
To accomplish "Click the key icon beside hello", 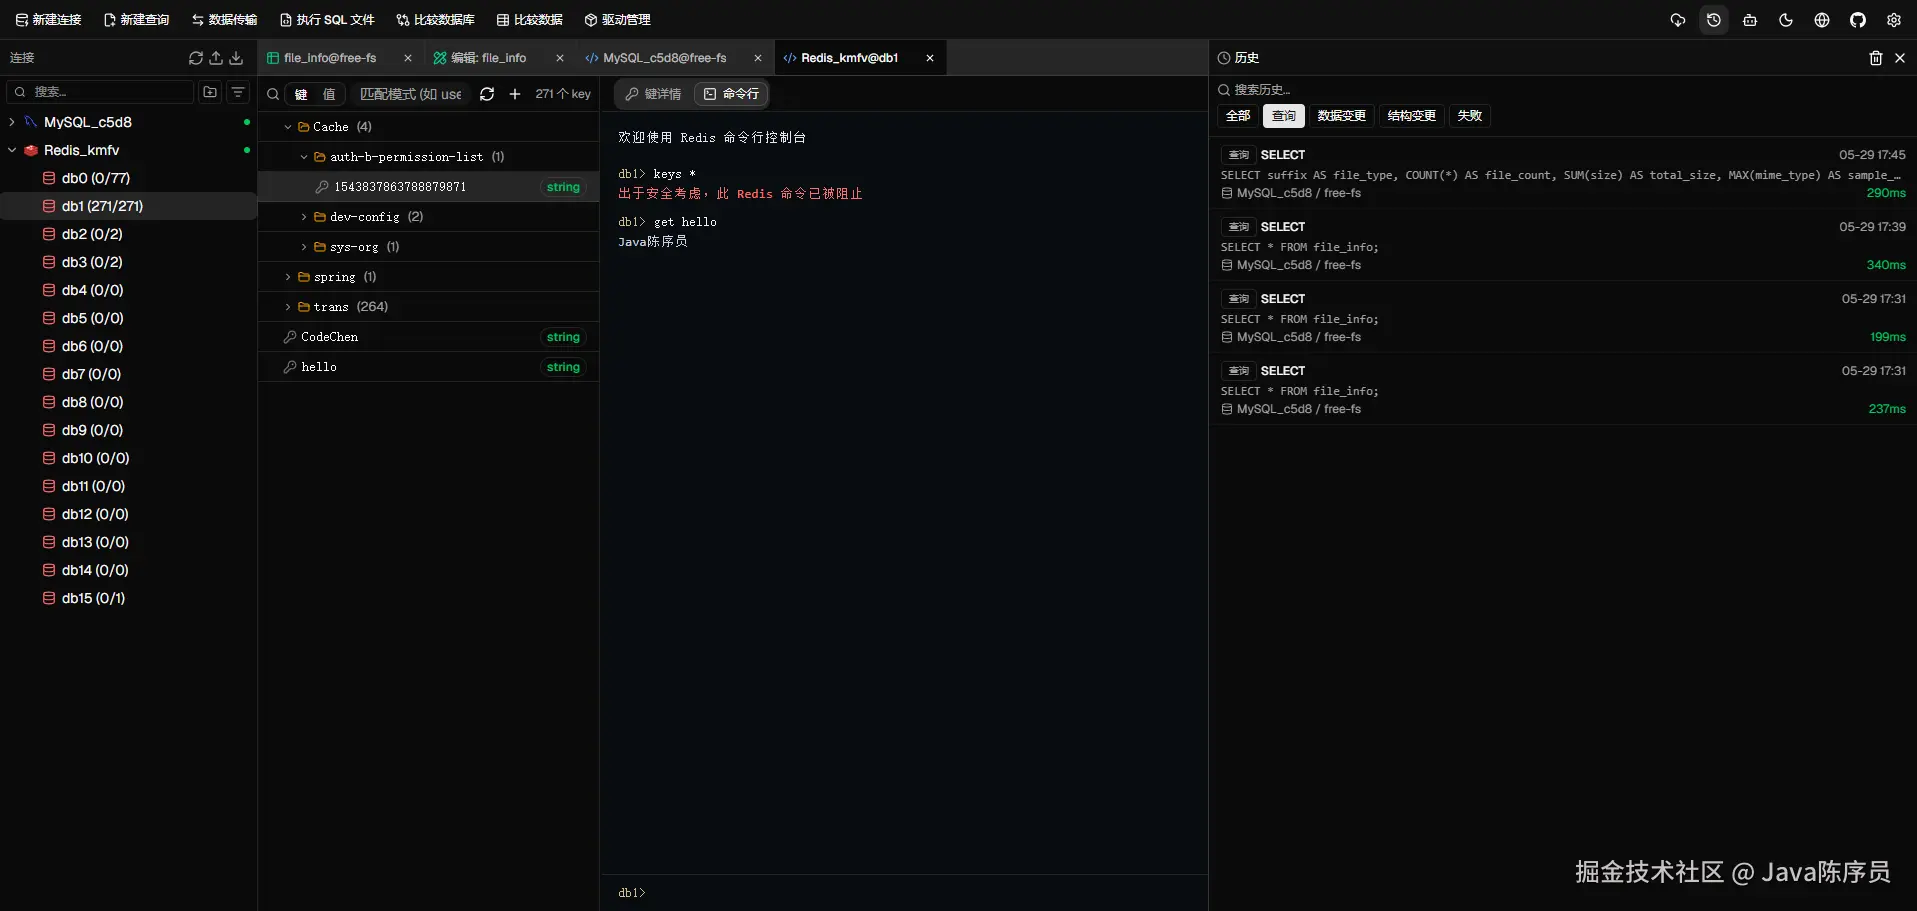I will coord(290,367).
